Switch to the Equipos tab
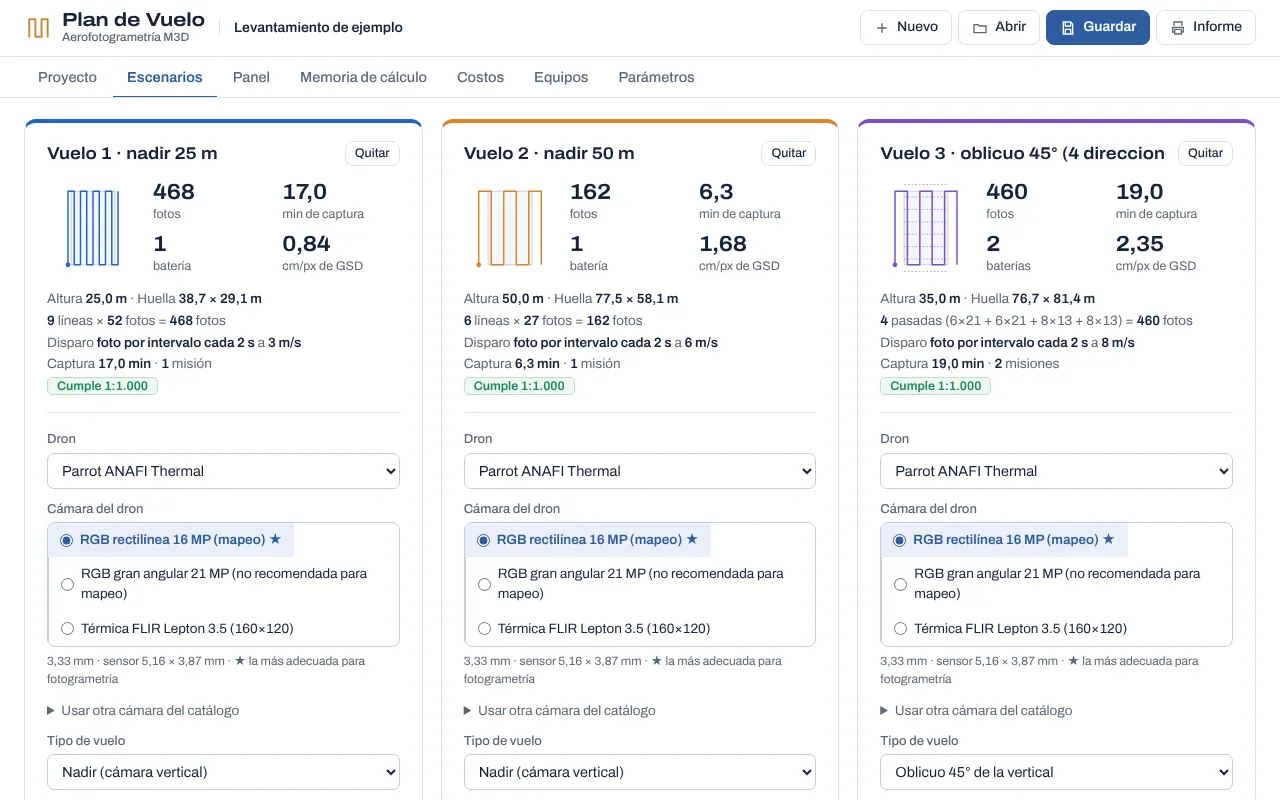This screenshot has width=1280, height=800. [561, 77]
